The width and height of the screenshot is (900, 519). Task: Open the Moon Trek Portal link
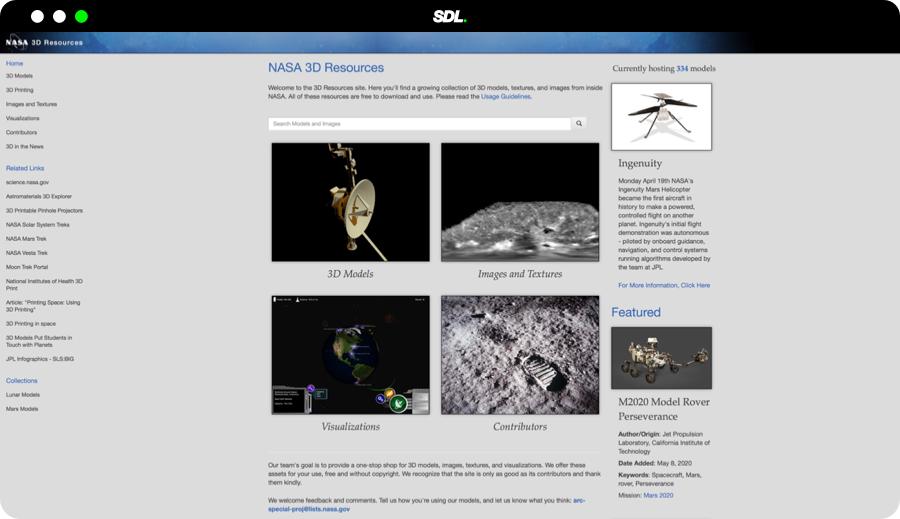point(27,267)
